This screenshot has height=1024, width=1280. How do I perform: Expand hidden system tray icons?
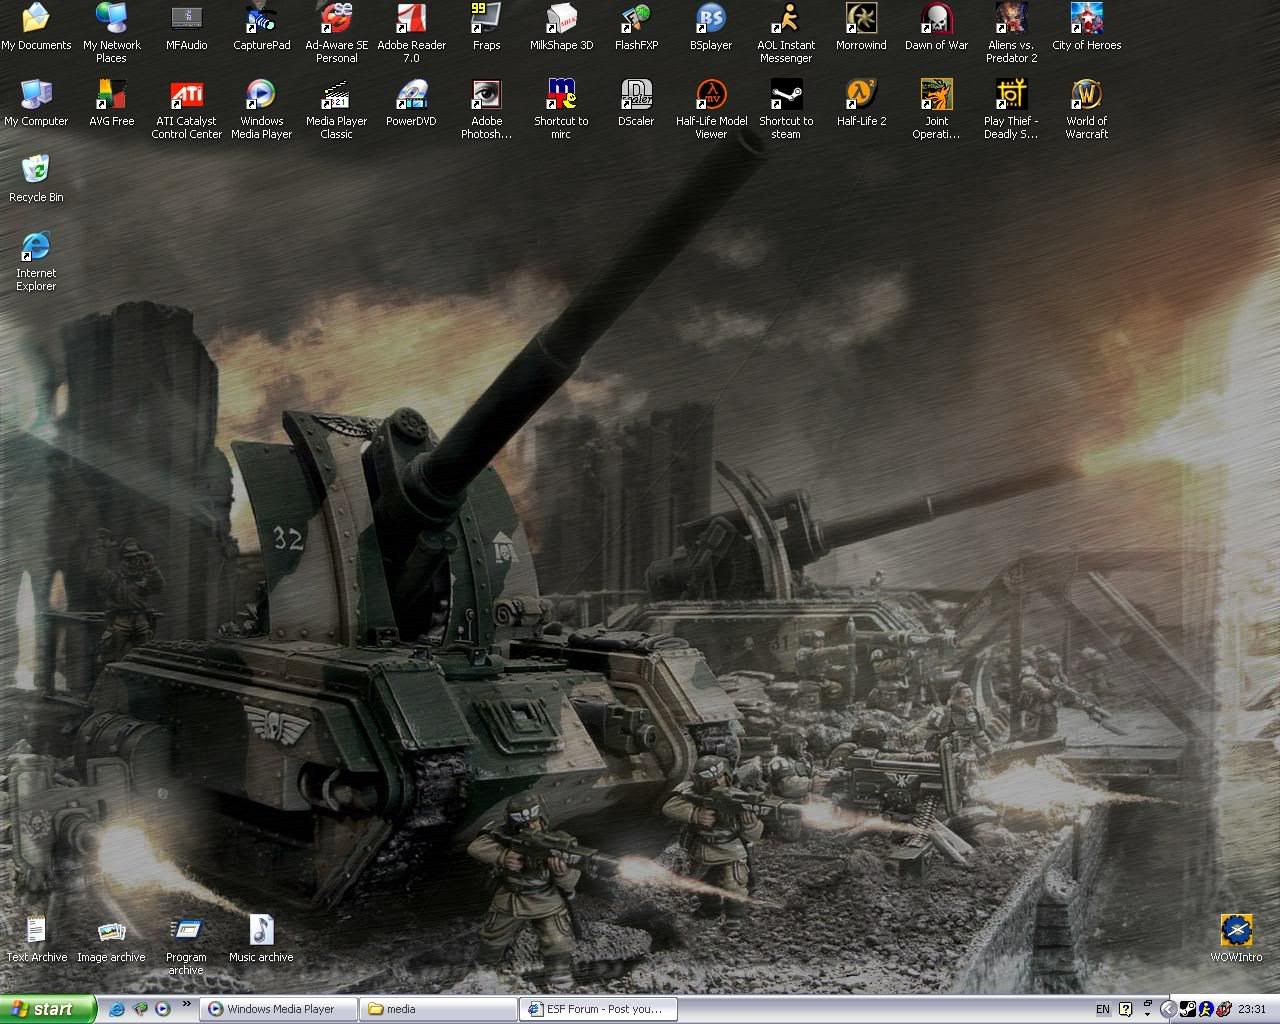[x=1167, y=1009]
